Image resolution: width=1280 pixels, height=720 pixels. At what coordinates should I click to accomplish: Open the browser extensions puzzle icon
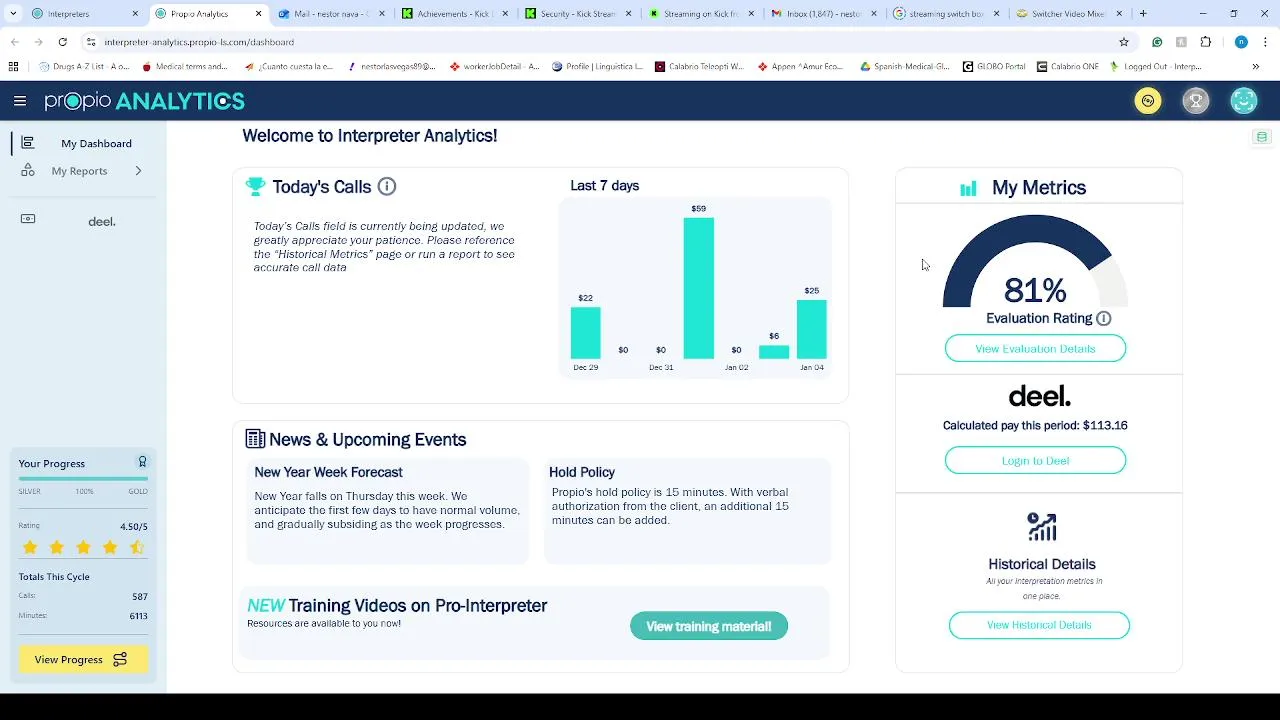pyautogui.click(x=1206, y=42)
